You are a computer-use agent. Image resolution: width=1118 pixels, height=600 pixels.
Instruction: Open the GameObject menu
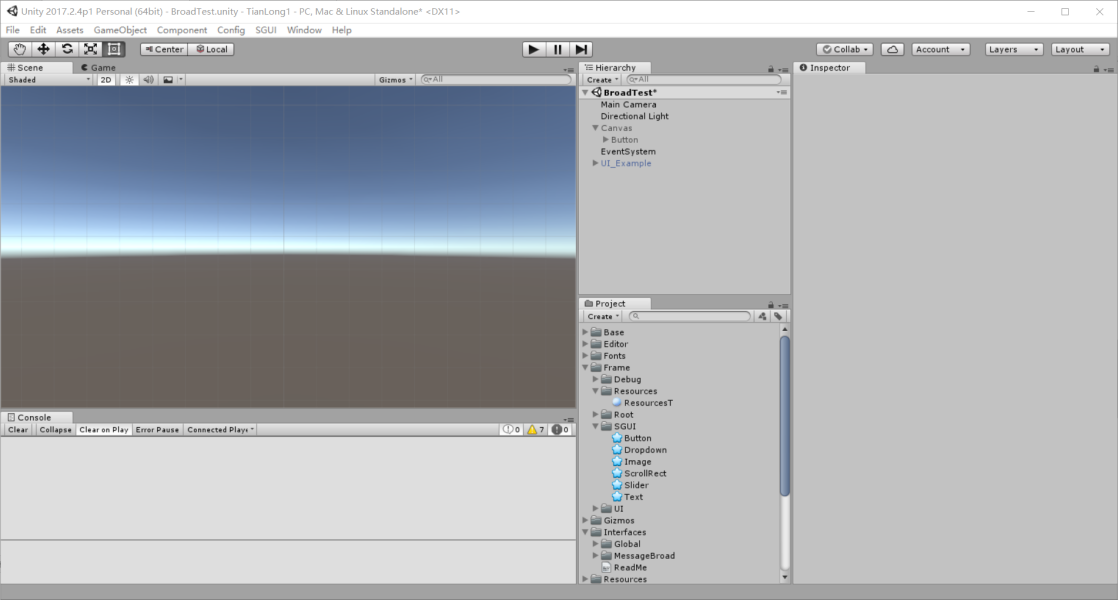[120, 30]
